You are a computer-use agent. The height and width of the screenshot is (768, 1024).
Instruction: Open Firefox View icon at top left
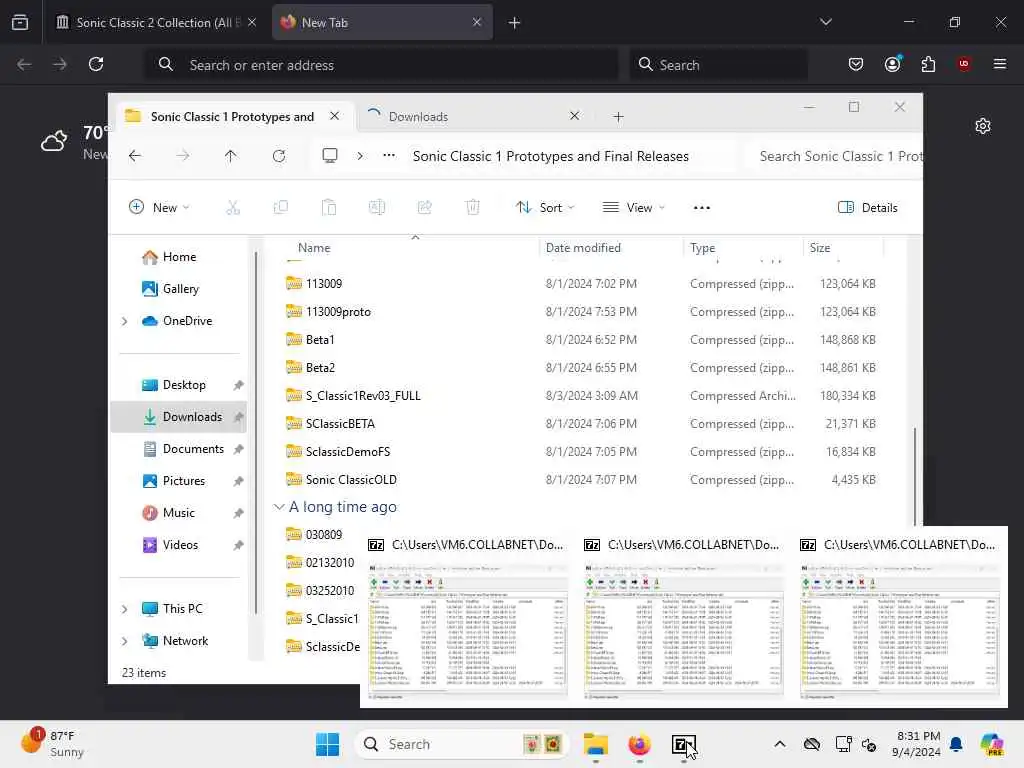(x=20, y=22)
